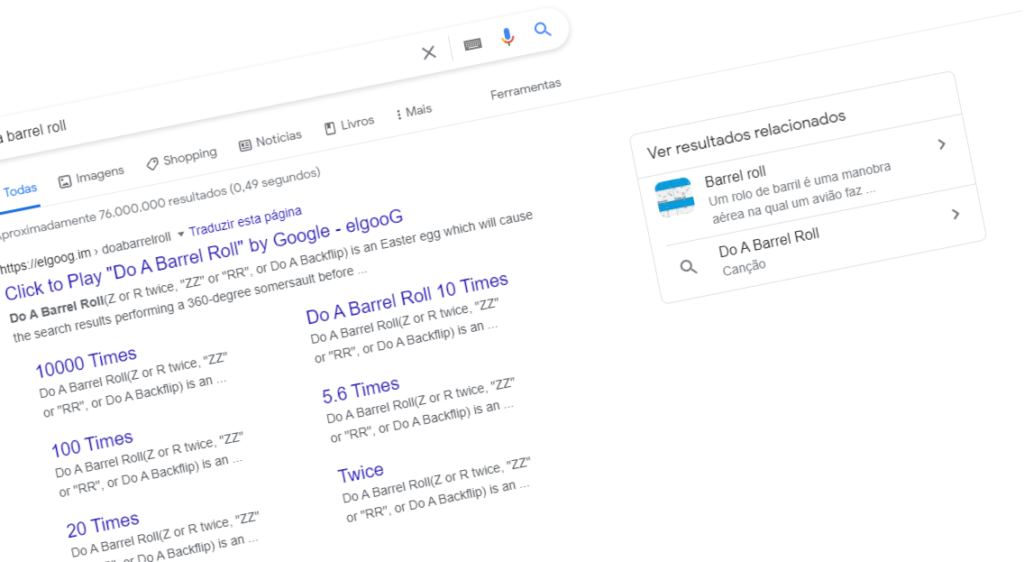Open the Notícias tab
Viewport: 1024px width, 562px height.
[x=270, y=141]
